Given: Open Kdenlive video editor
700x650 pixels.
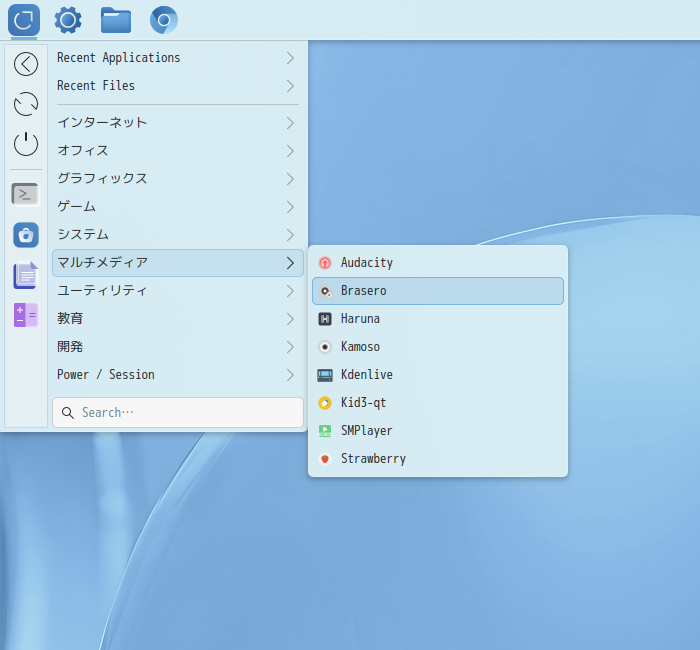Looking at the screenshot, I should pos(366,375).
